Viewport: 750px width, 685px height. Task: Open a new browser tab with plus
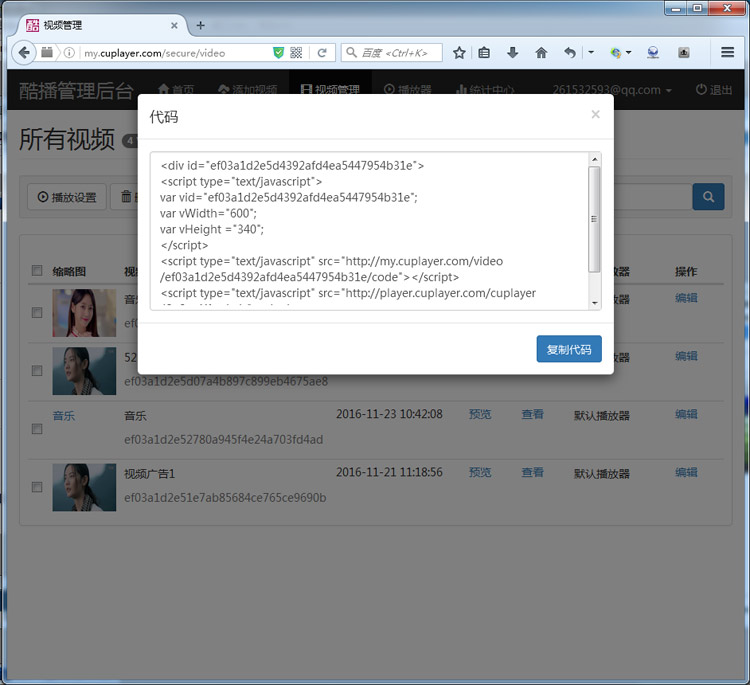point(200,25)
